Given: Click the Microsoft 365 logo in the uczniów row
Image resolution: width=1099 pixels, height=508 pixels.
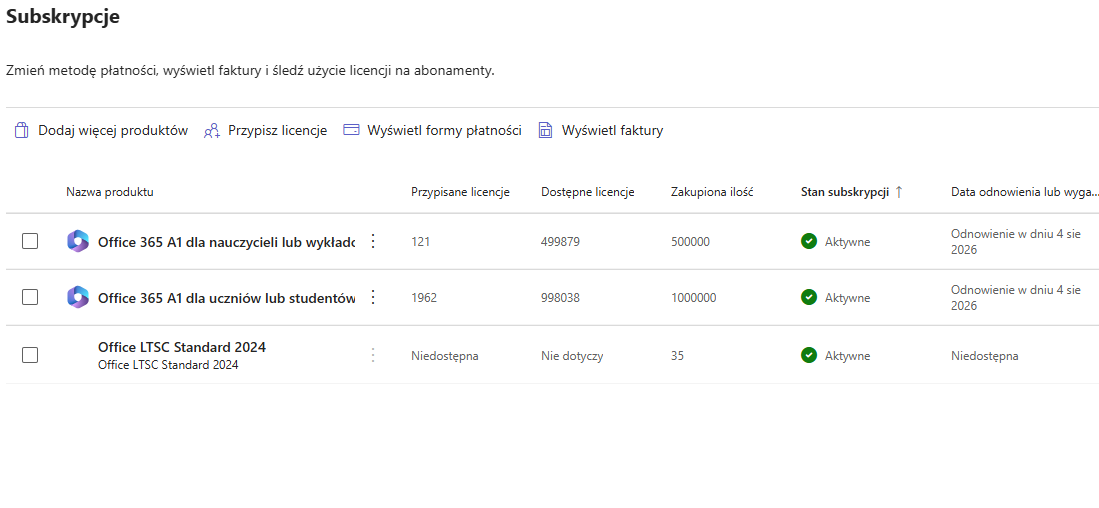Looking at the screenshot, I should click(x=77, y=297).
